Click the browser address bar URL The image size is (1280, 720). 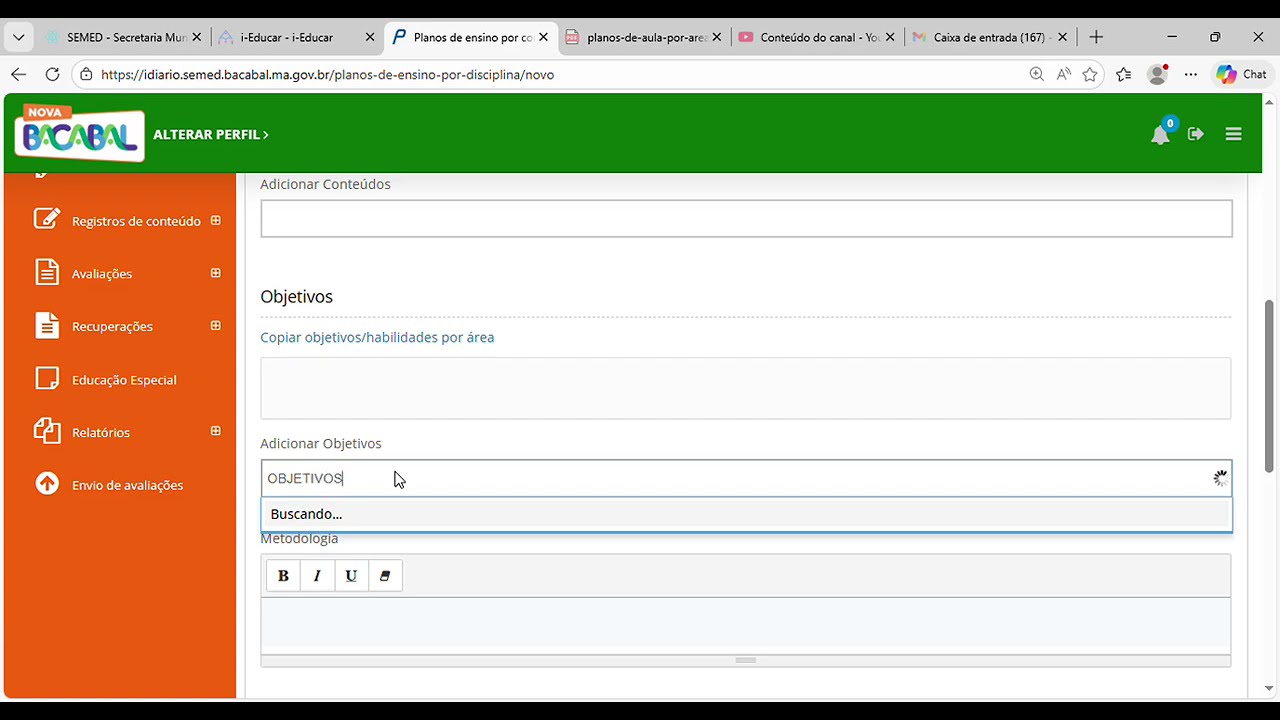click(328, 74)
